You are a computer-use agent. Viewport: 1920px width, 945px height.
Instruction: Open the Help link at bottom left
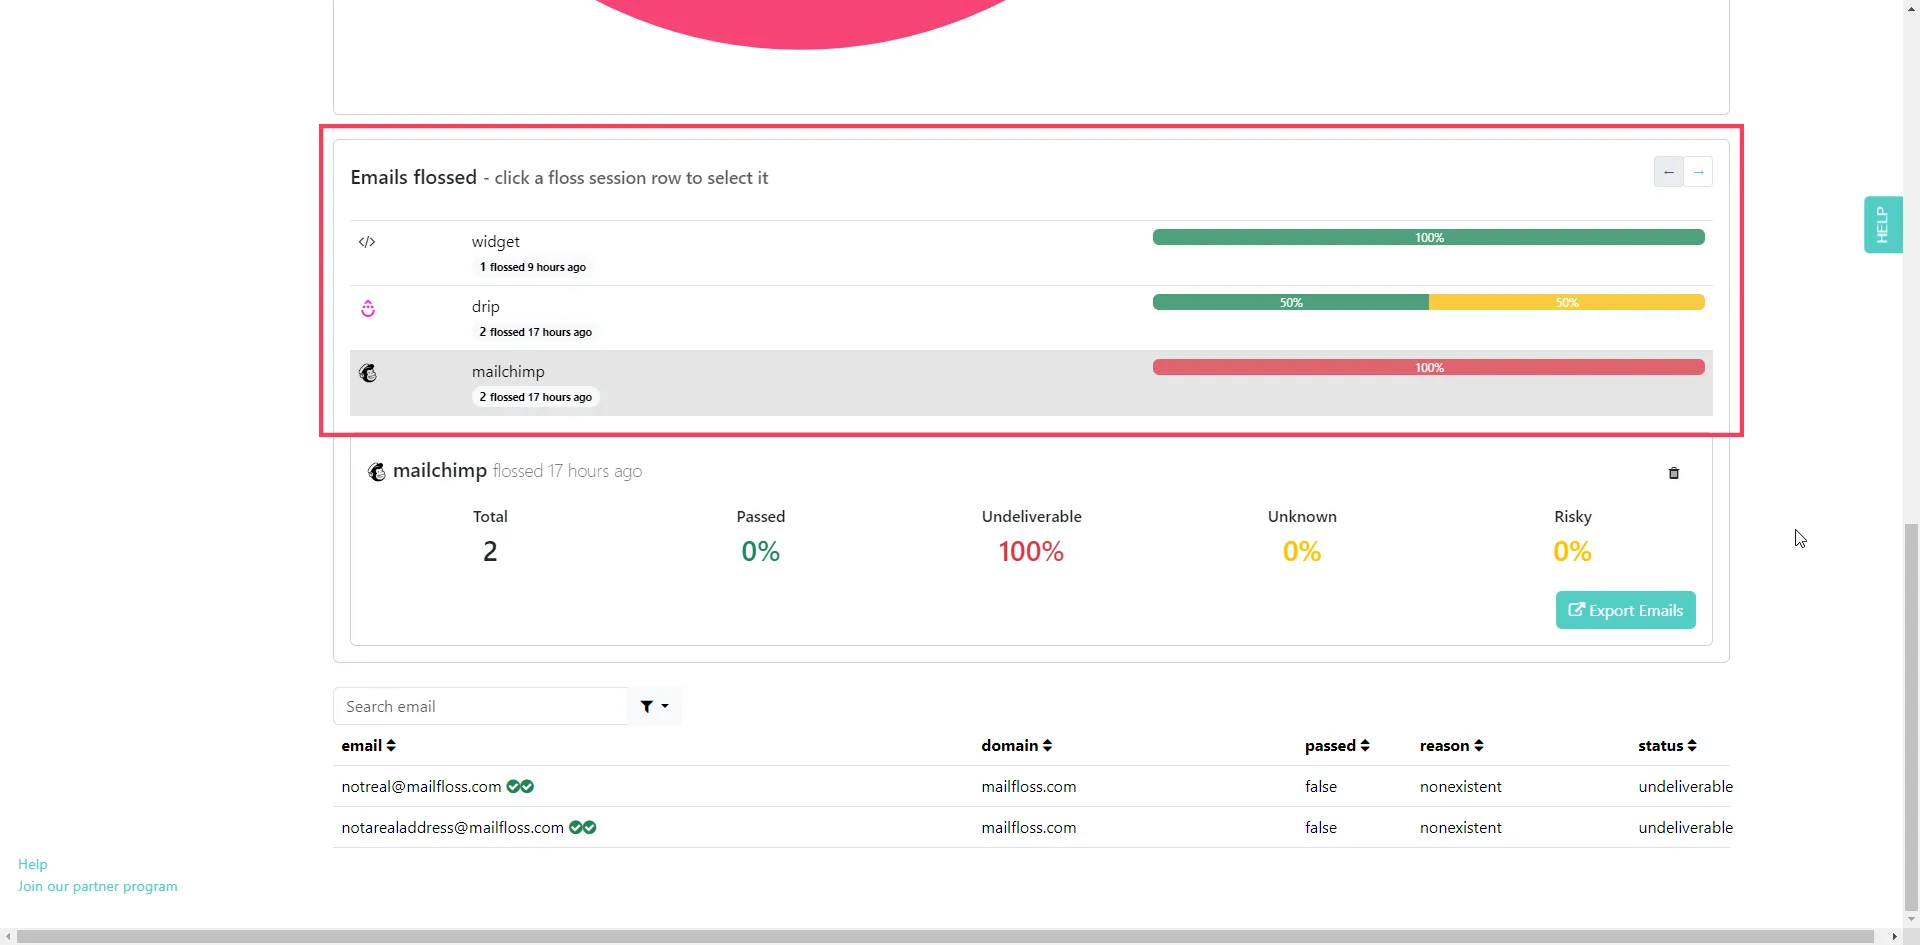(x=32, y=864)
